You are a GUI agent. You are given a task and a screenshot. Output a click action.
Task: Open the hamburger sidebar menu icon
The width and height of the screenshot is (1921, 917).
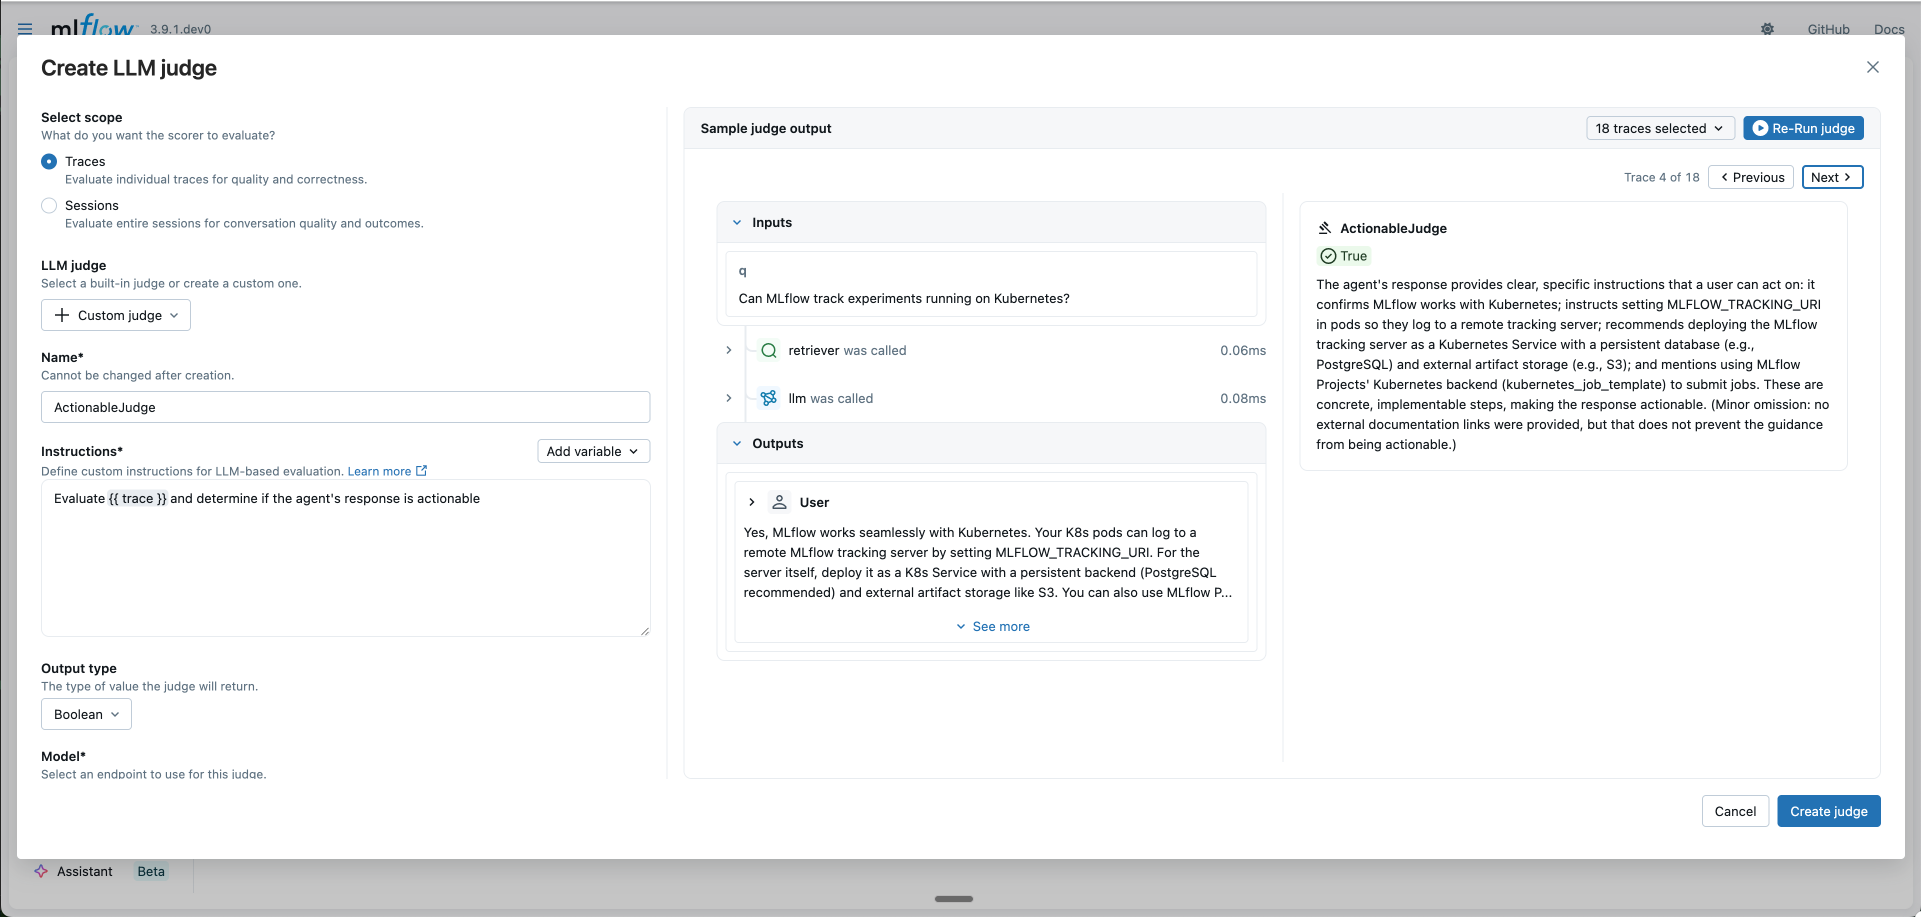click(25, 29)
